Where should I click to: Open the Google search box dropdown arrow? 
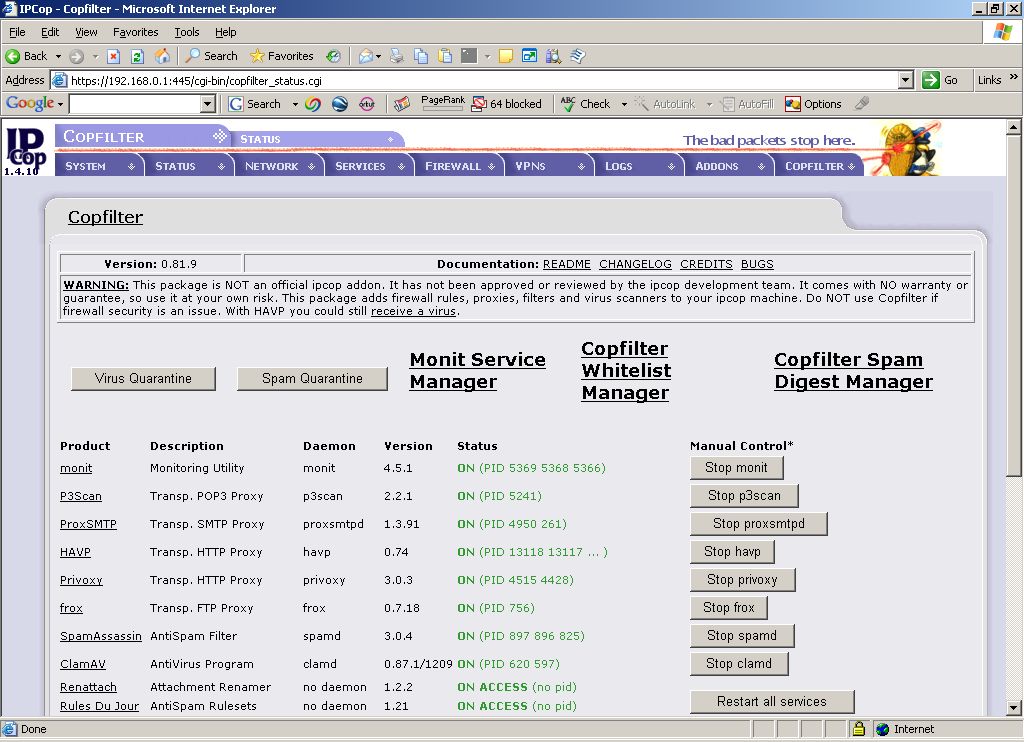(x=208, y=104)
